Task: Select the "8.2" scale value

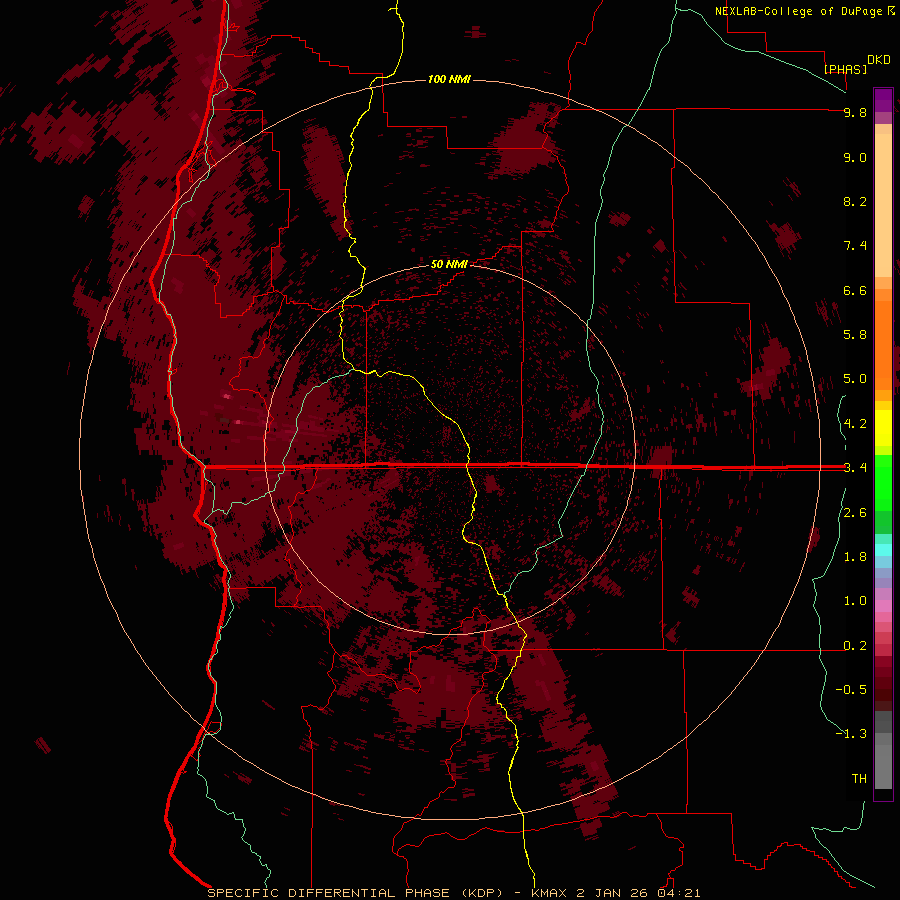Action: pyautogui.click(x=855, y=201)
